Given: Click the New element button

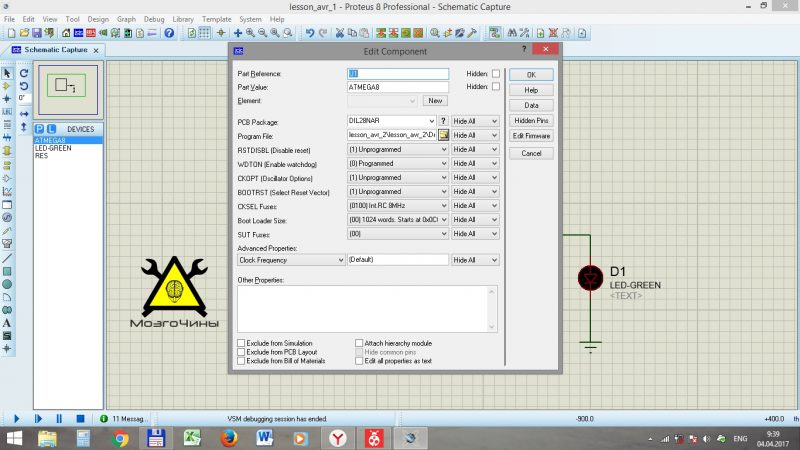Looking at the screenshot, I should pos(435,101).
